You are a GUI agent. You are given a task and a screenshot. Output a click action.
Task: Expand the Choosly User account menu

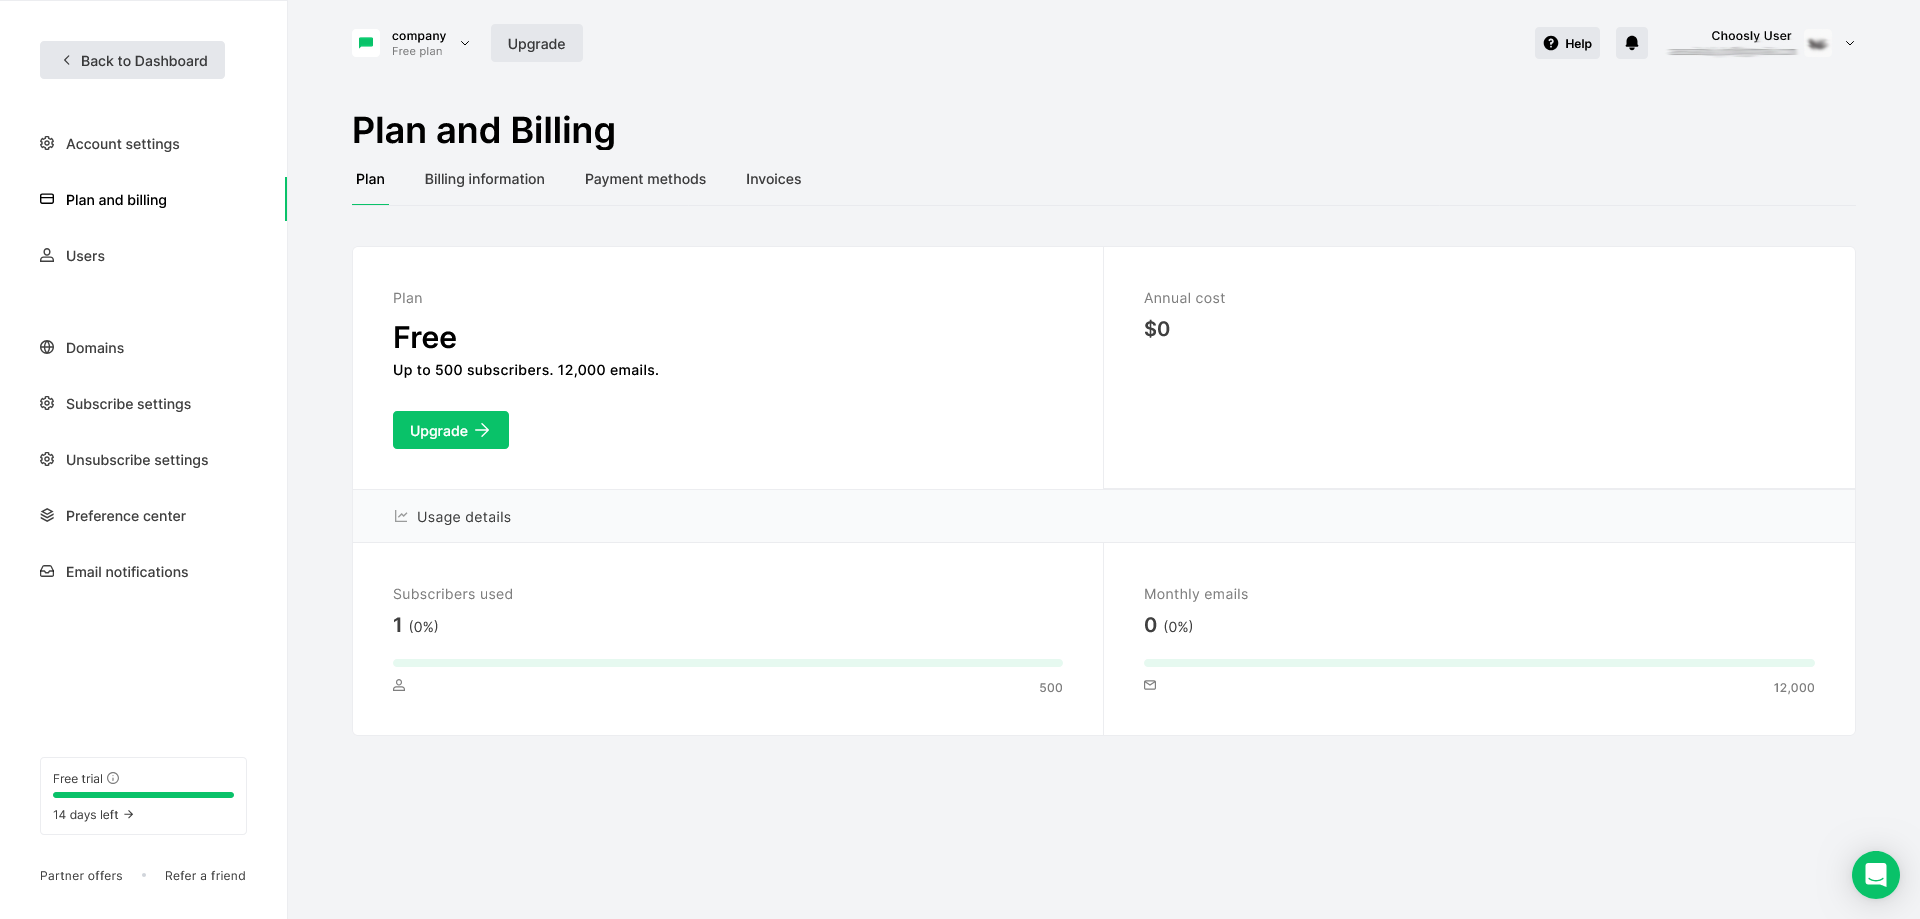tap(1850, 43)
